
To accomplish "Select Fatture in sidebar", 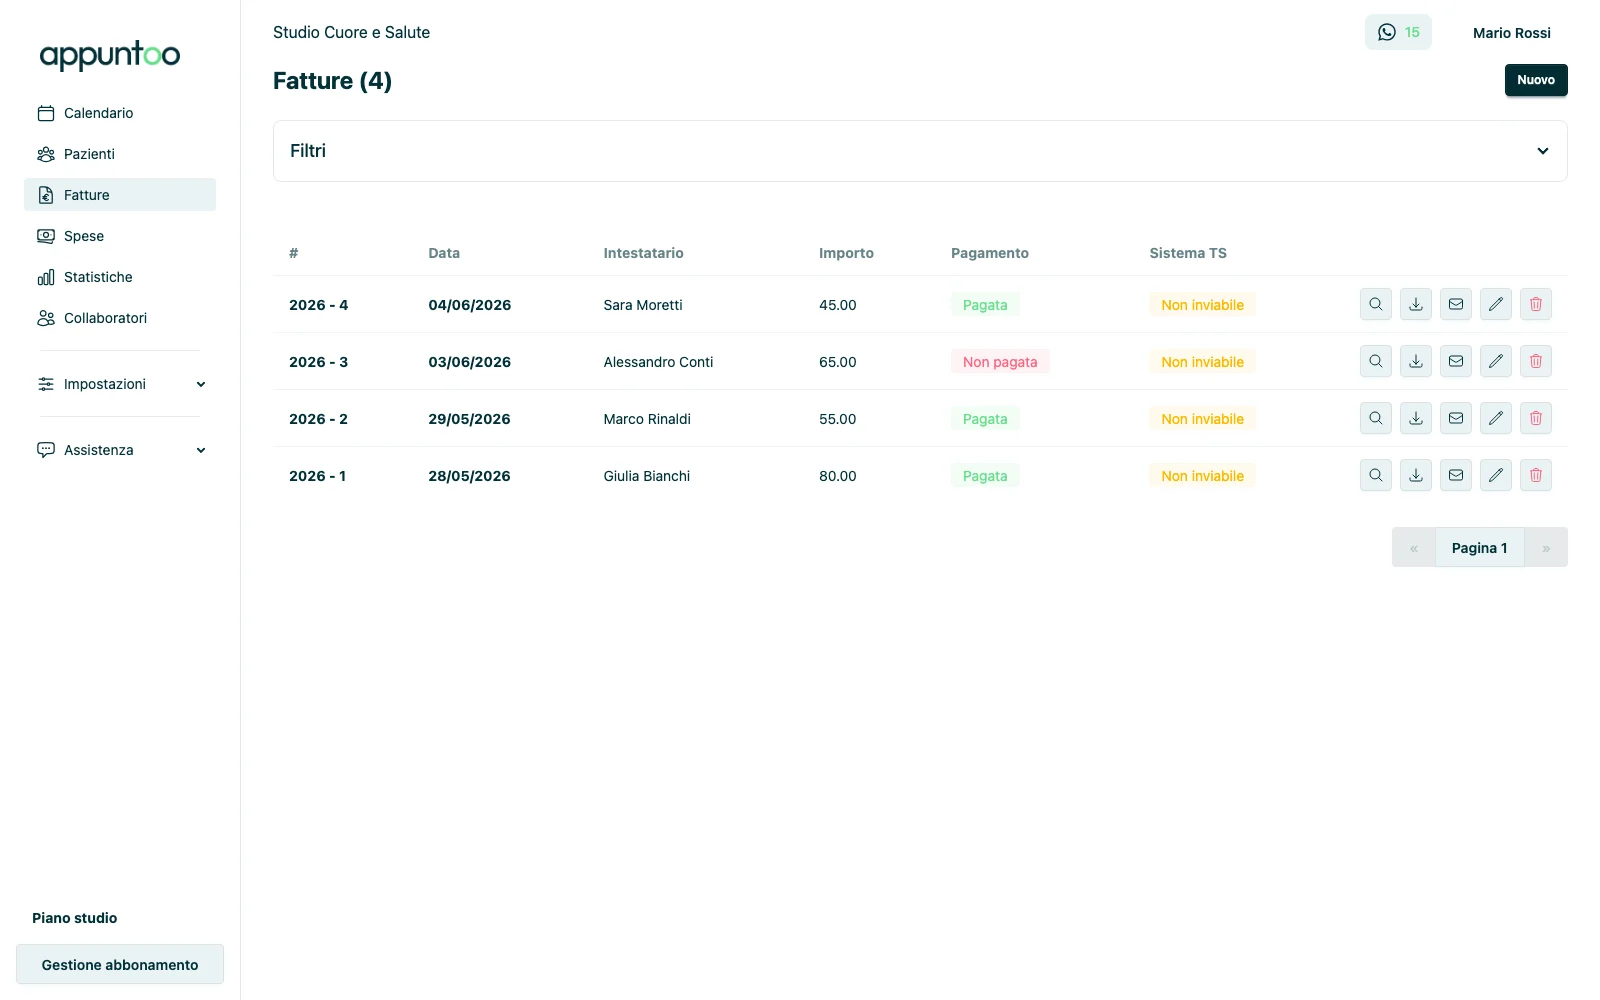I will click(x=120, y=195).
